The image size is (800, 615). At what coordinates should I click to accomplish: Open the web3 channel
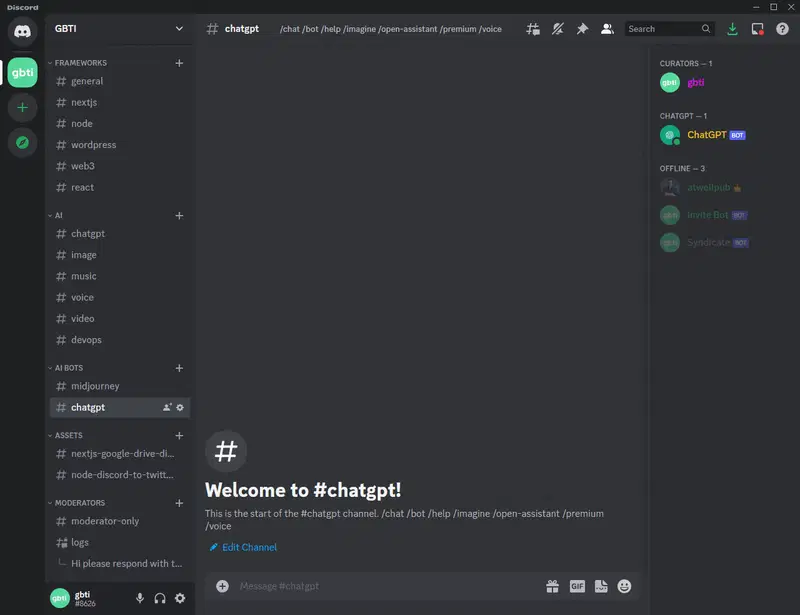(x=120, y=166)
